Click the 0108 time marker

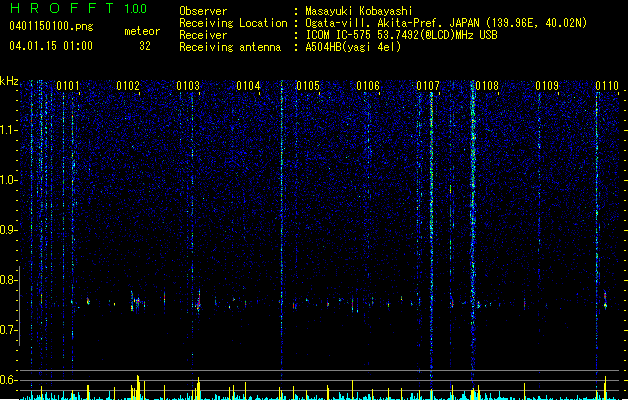(x=487, y=86)
